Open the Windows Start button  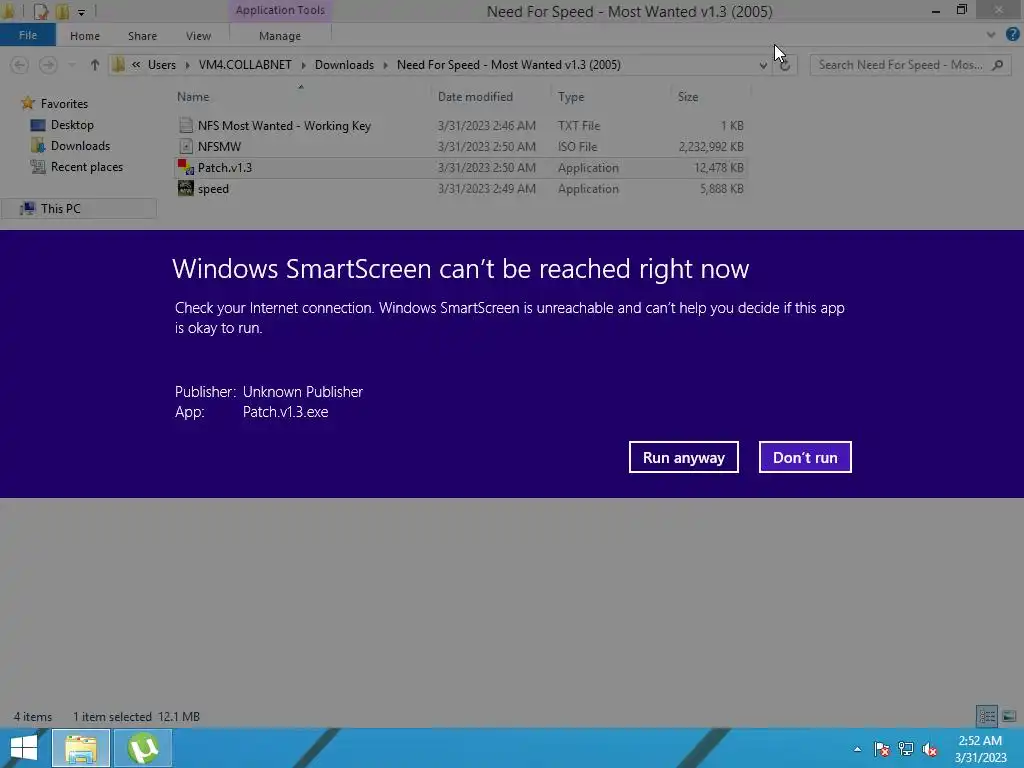pos(24,748)
